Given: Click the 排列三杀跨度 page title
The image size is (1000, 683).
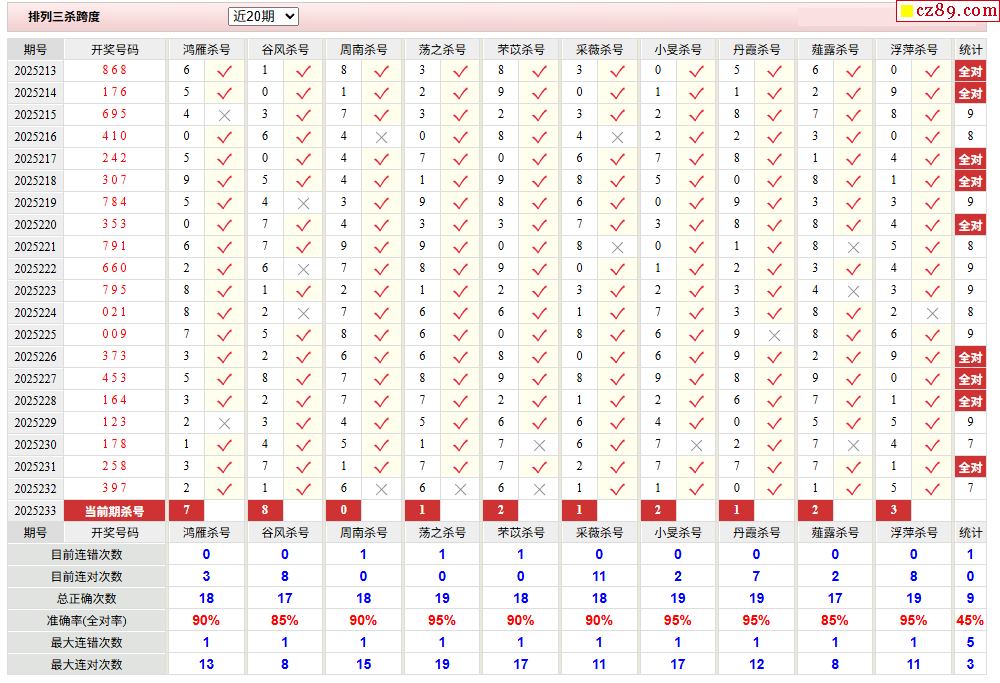Looking at the screenshot, I should pos(64,17).
